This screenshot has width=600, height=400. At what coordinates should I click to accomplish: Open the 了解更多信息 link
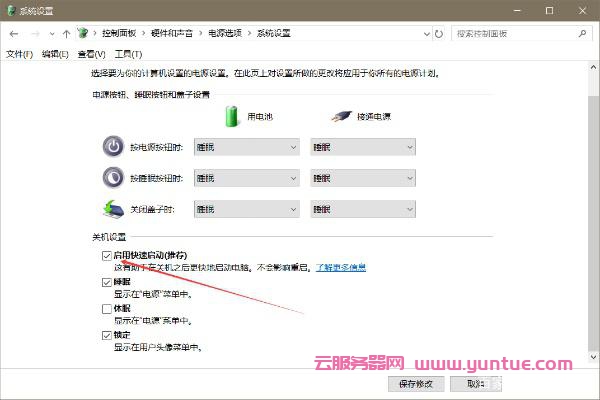(x=341, y=268)
